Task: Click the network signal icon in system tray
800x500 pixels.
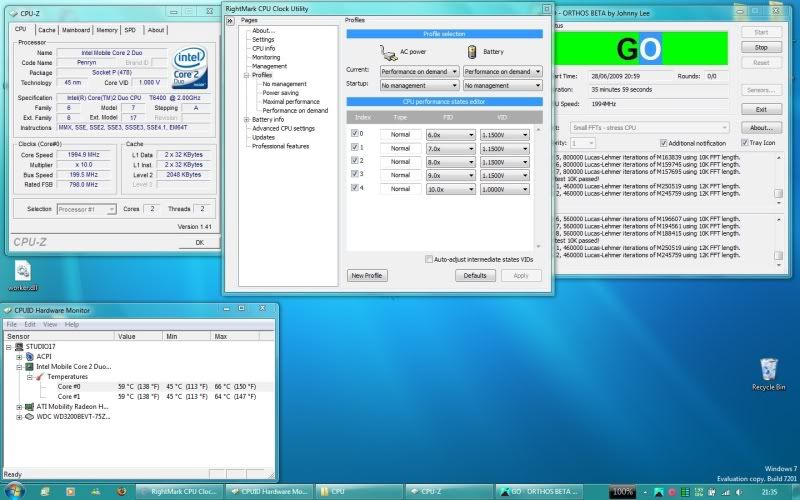Action: click(x=725, y=492)
